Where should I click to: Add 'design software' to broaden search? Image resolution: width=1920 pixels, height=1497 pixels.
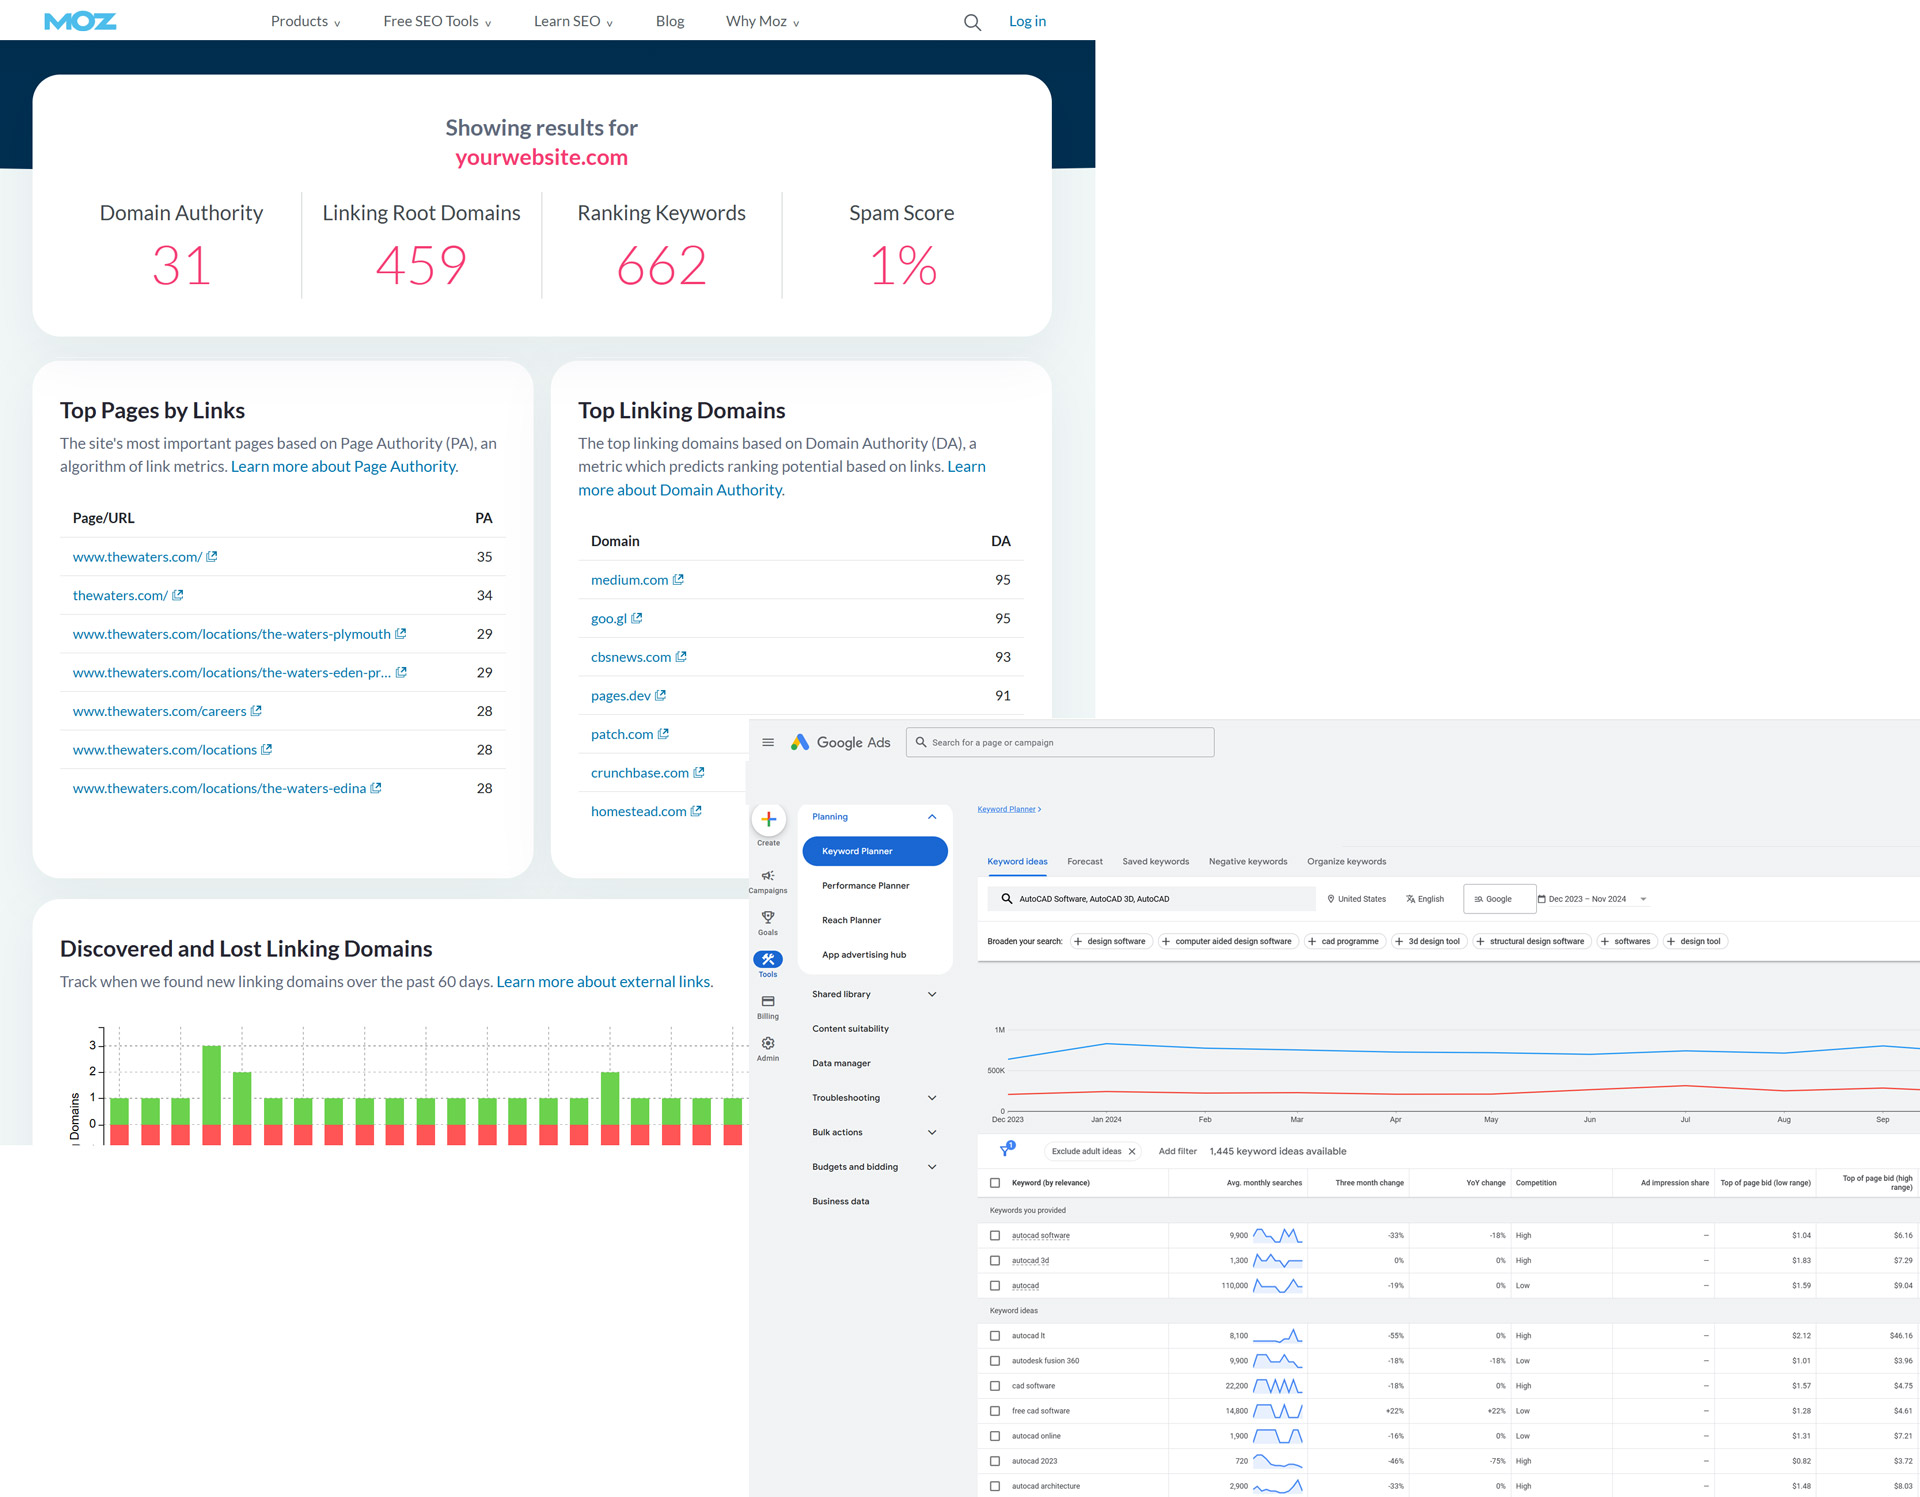(1110, 941)
